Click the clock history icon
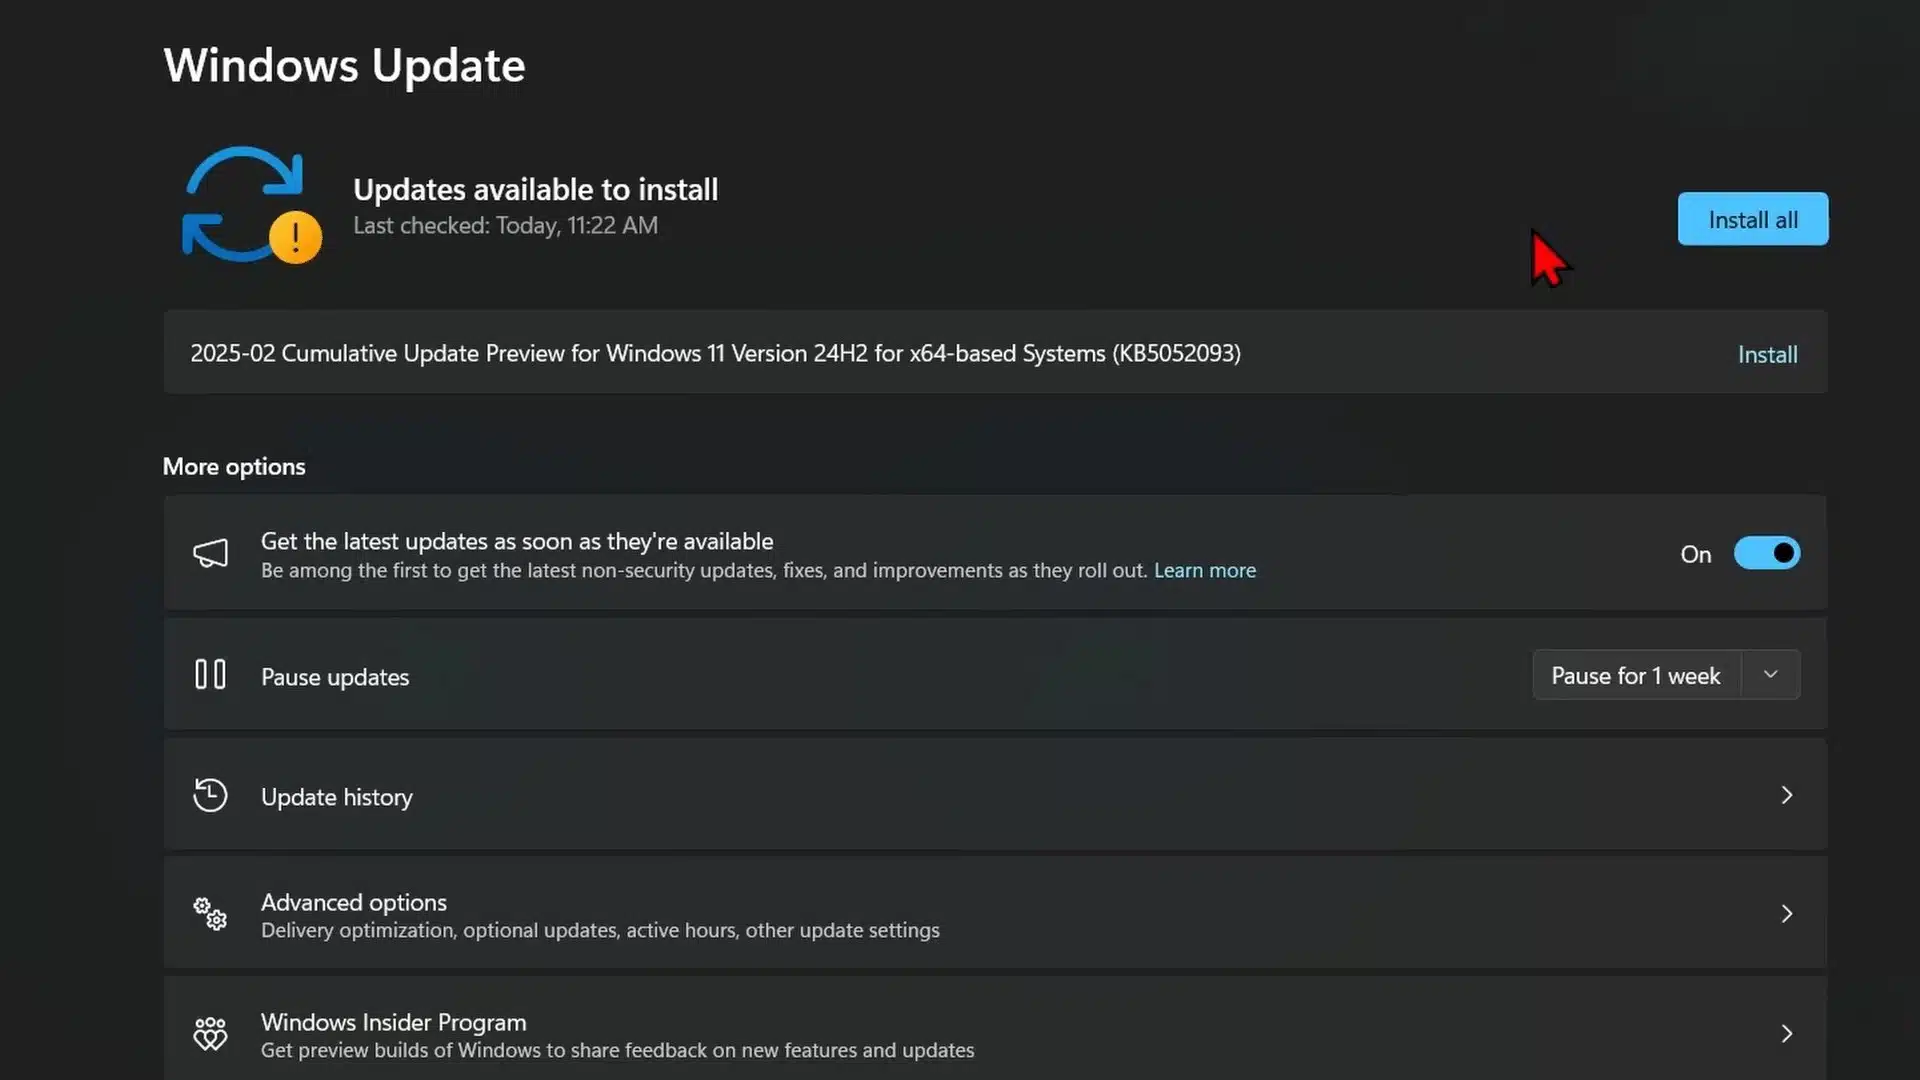The width and height of the screenshot is (1920, 1080). 210,795
